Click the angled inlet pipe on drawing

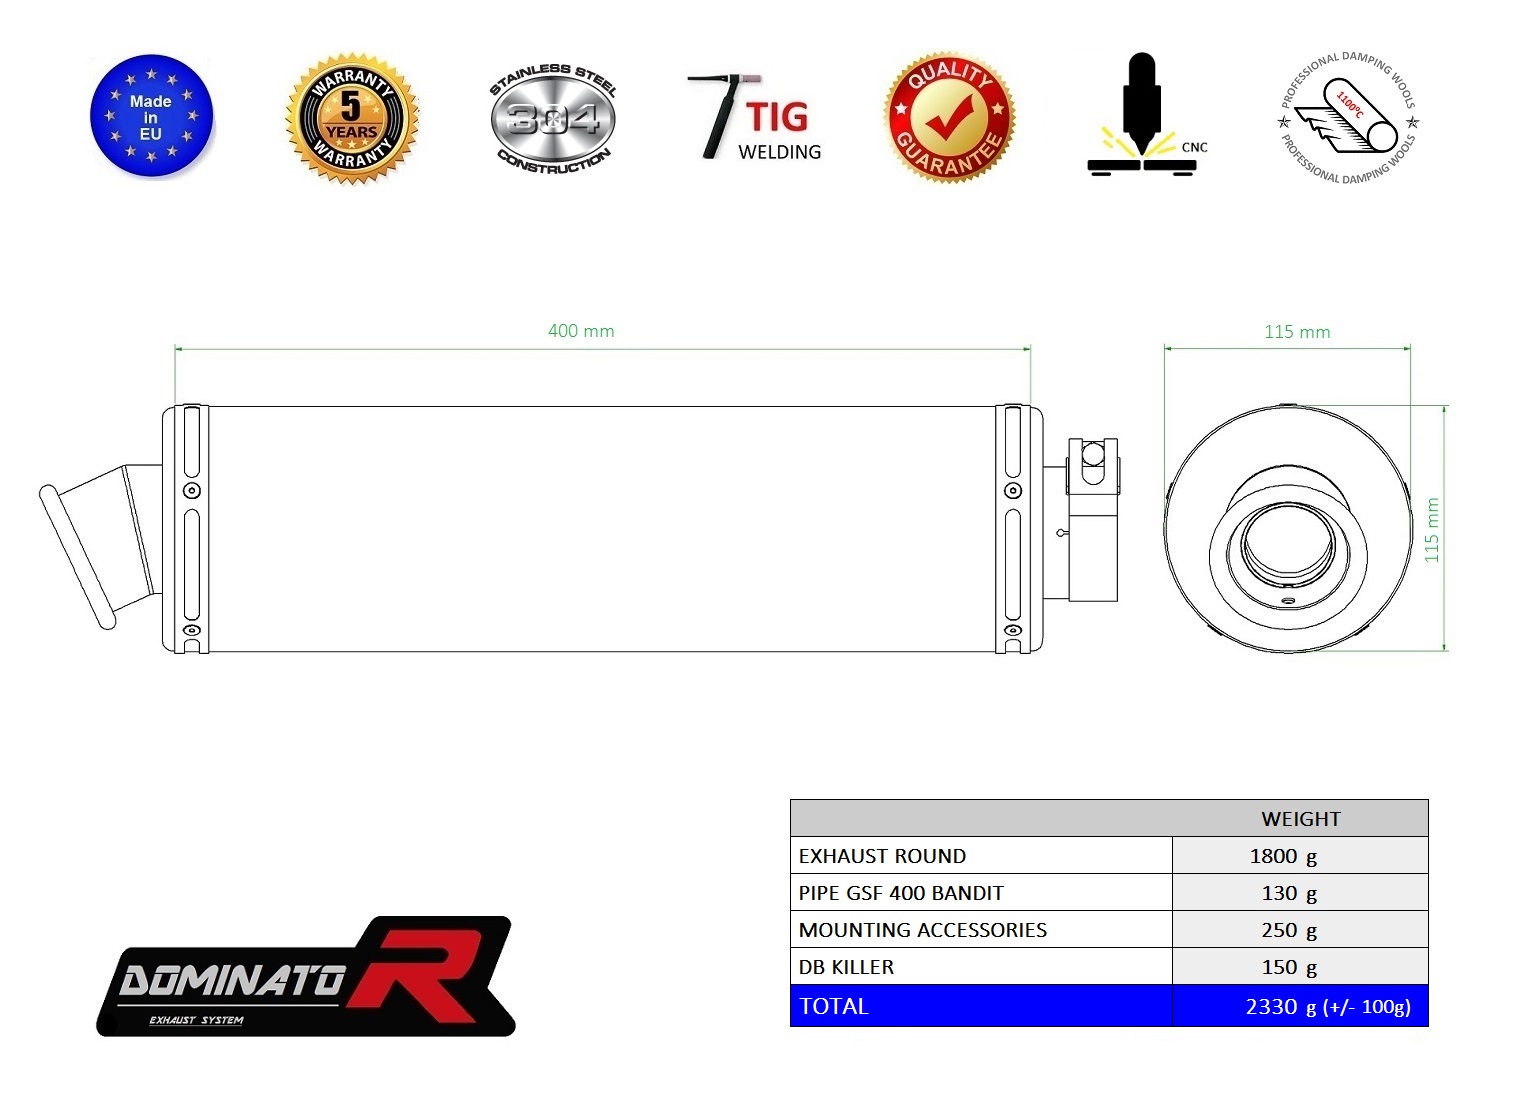[100, 545]
